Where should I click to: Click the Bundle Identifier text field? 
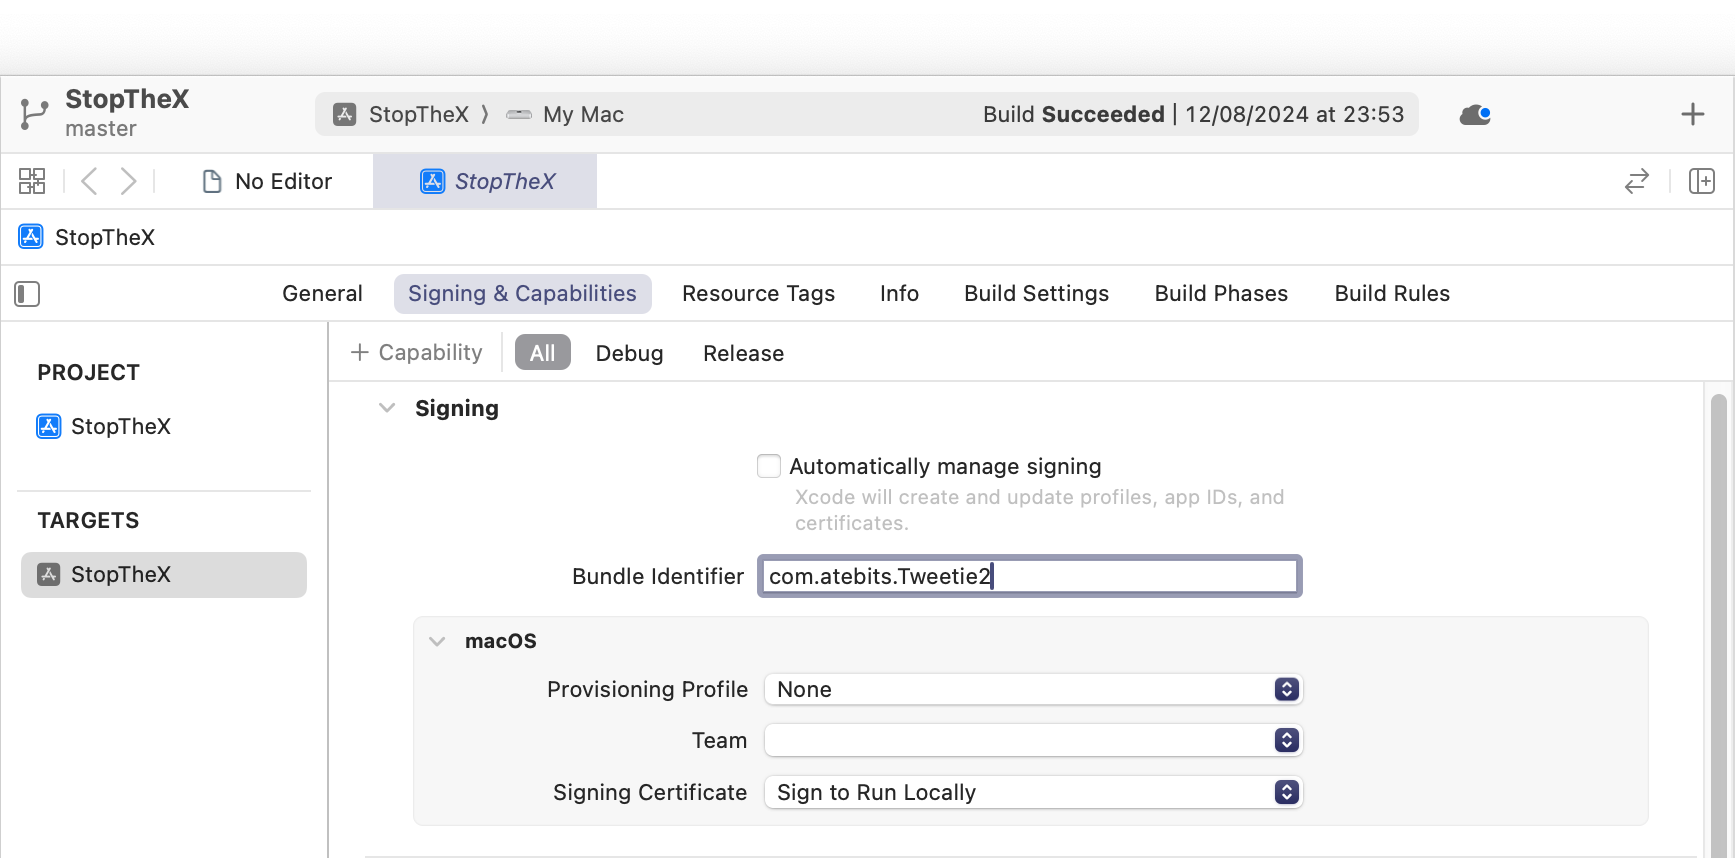1030,576
